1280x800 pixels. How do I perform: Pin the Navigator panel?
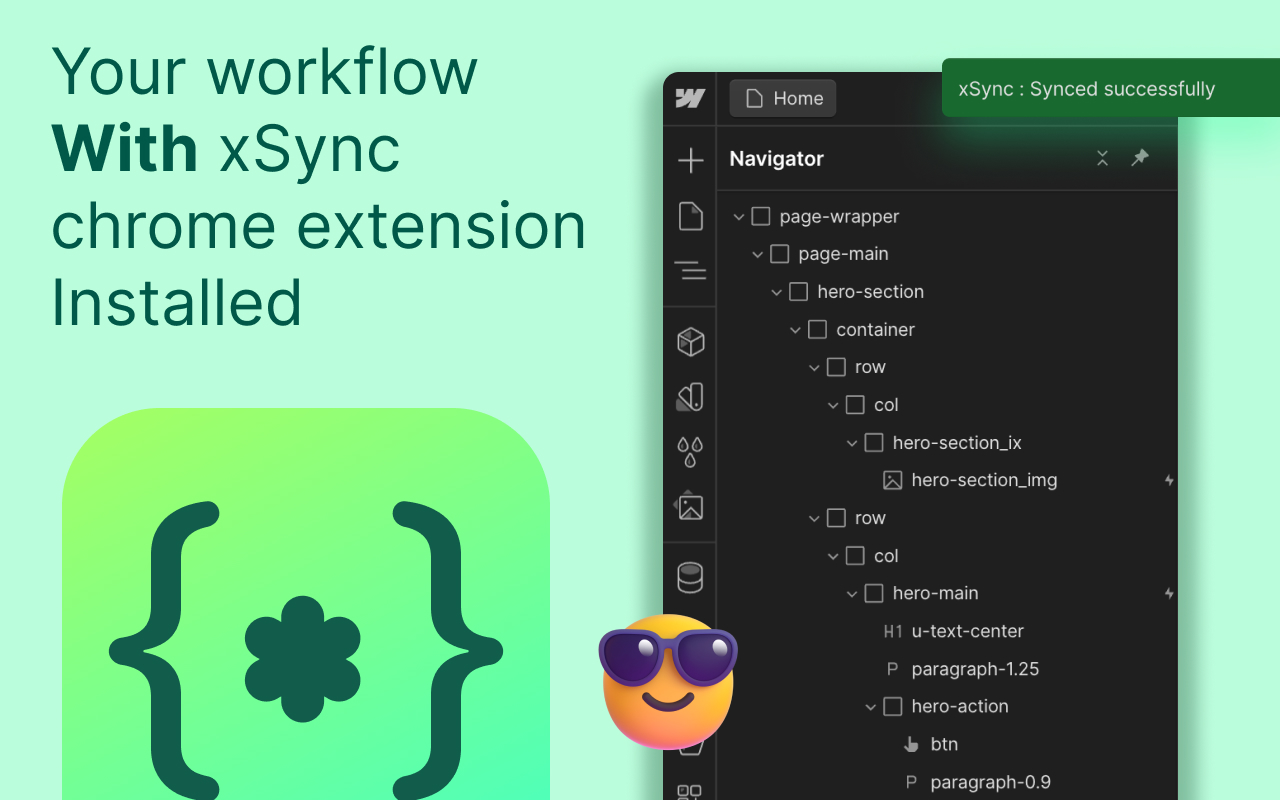(x=1140, y=158)
